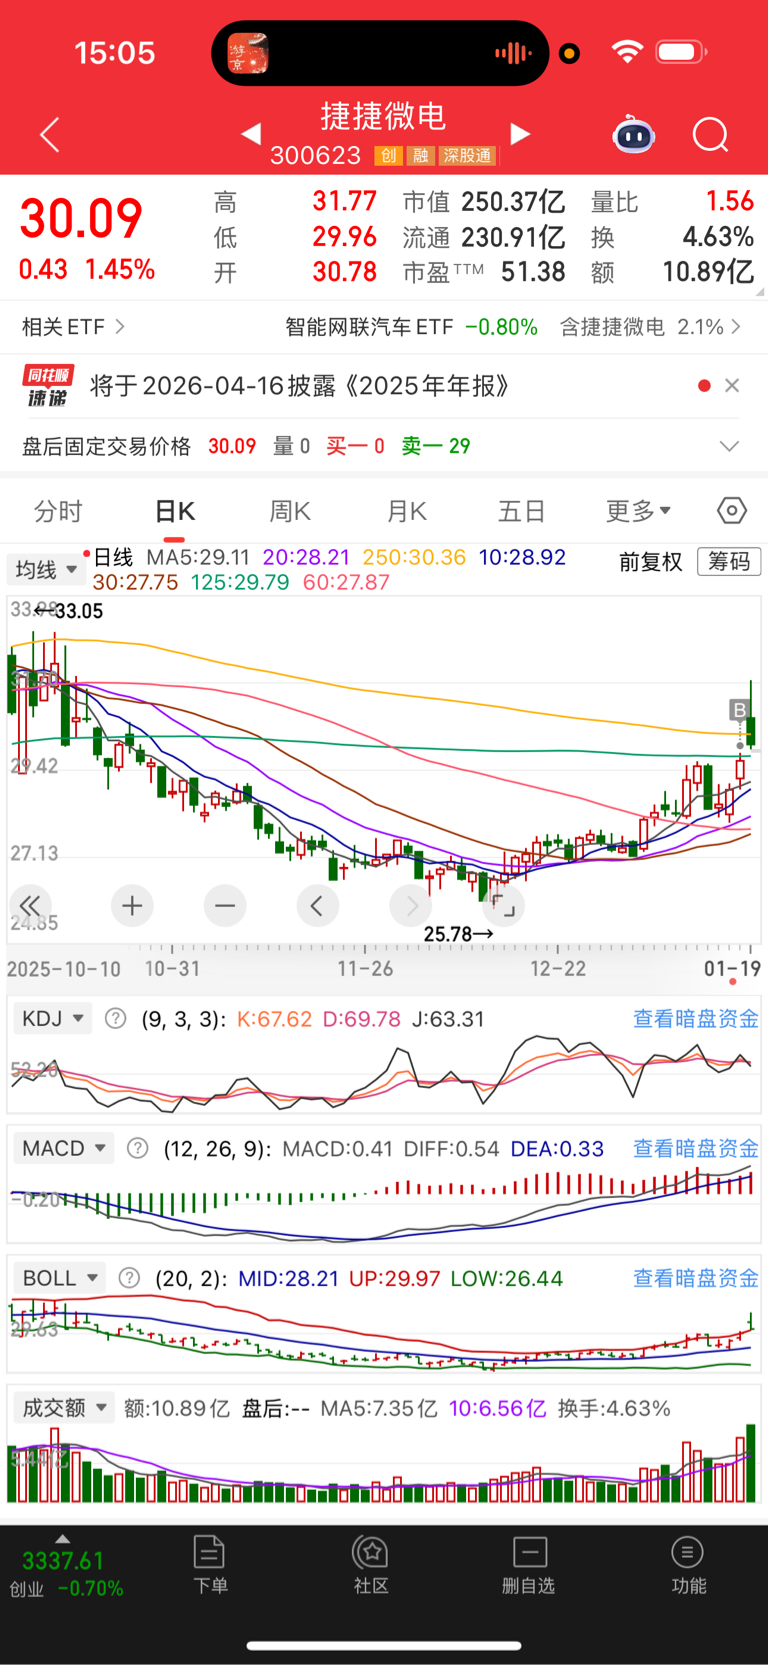
Task: Open 查看暗盘资金 next to KDJ
Action: 696,1019
